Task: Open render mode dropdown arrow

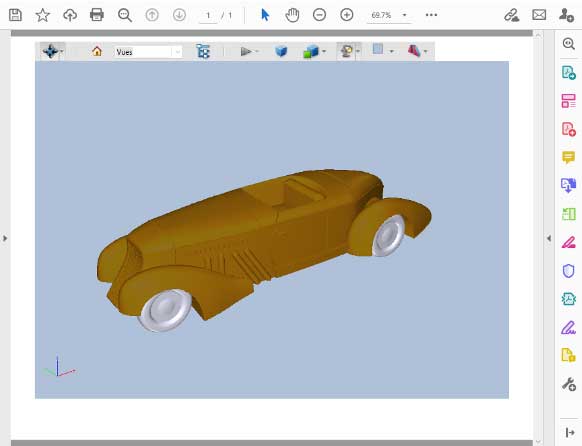Action: click(324, 51)
